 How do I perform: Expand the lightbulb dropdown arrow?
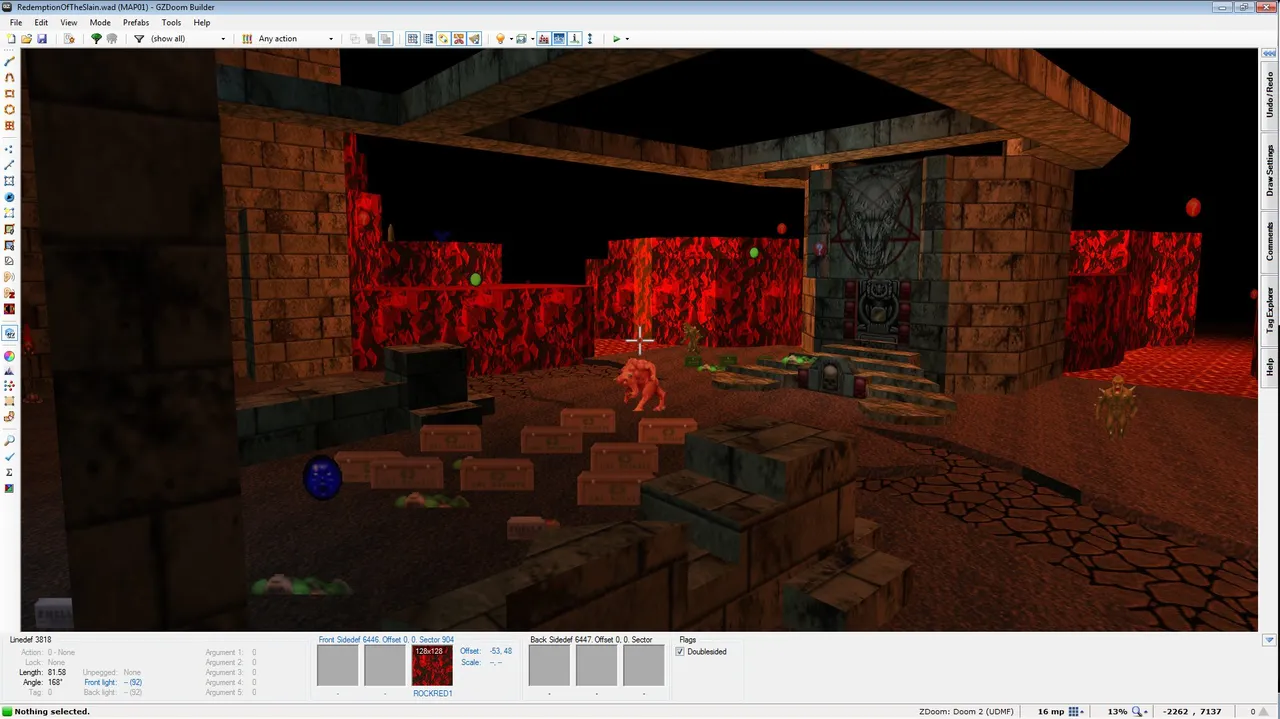pos(510,39)
